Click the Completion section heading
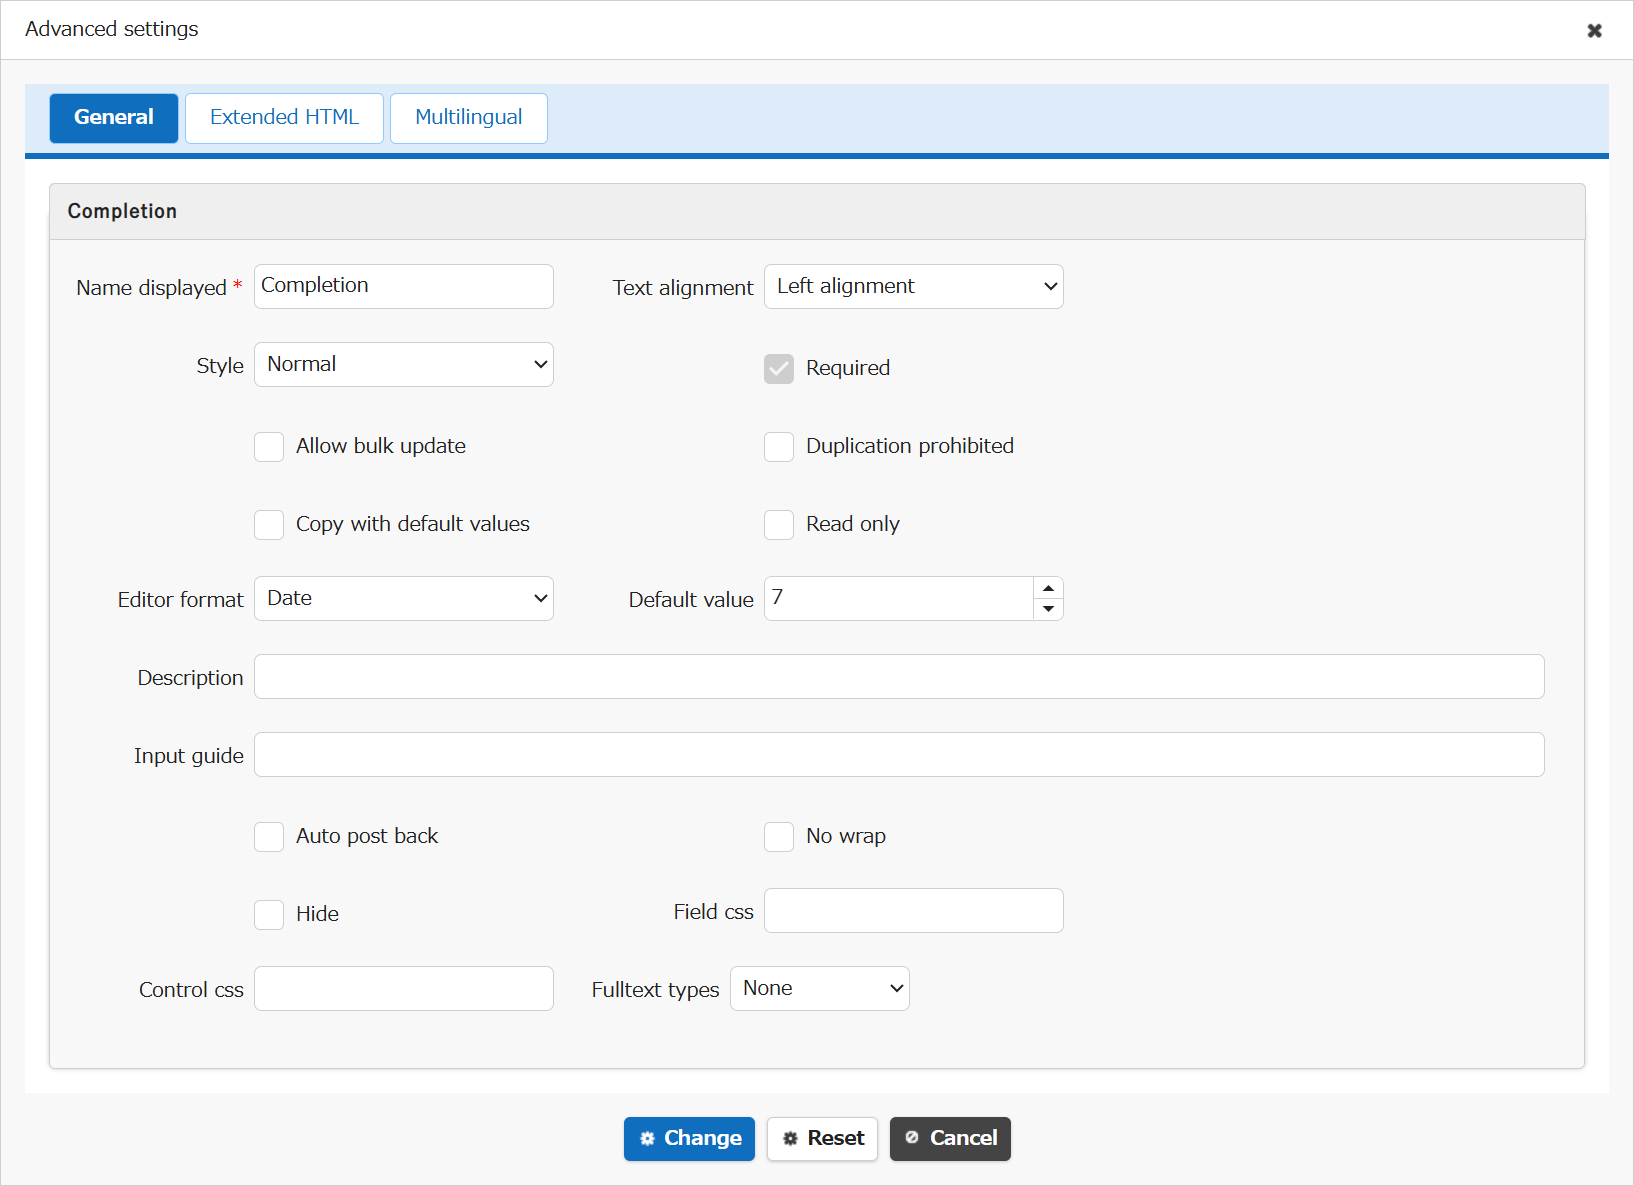This screenshot has height=1186, width=1634. click(122, 211)
